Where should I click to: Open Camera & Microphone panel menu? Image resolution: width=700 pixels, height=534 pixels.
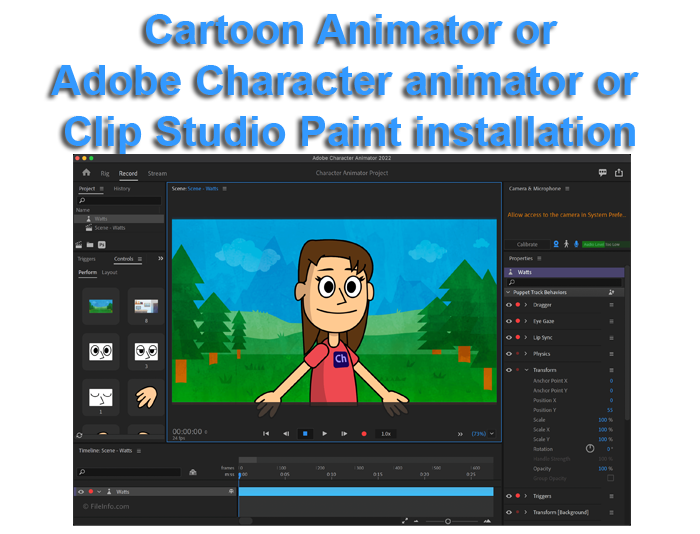pos(567,188)
